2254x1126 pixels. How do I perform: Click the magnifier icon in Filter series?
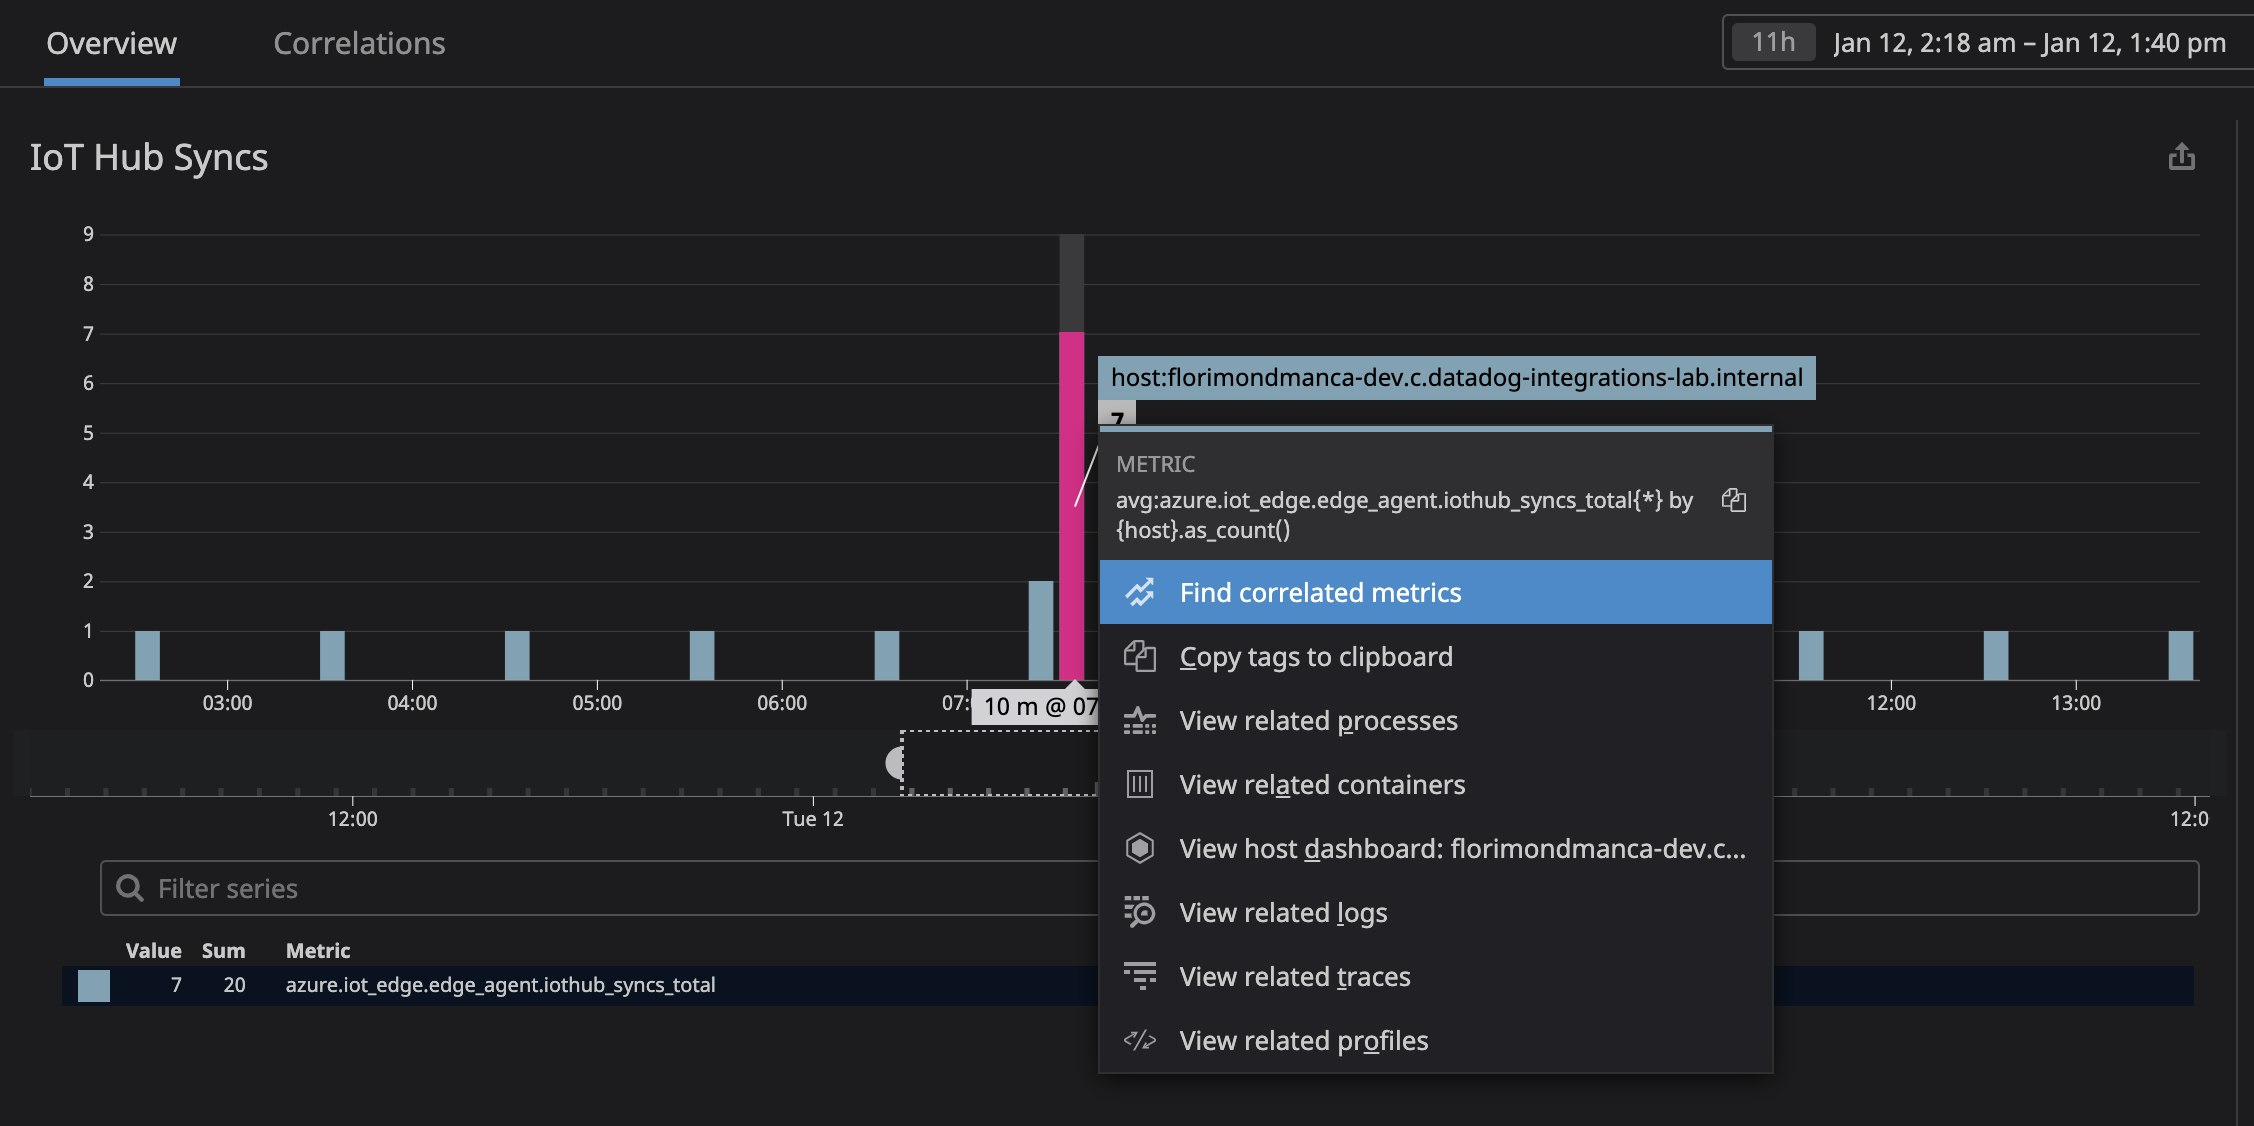131,888
